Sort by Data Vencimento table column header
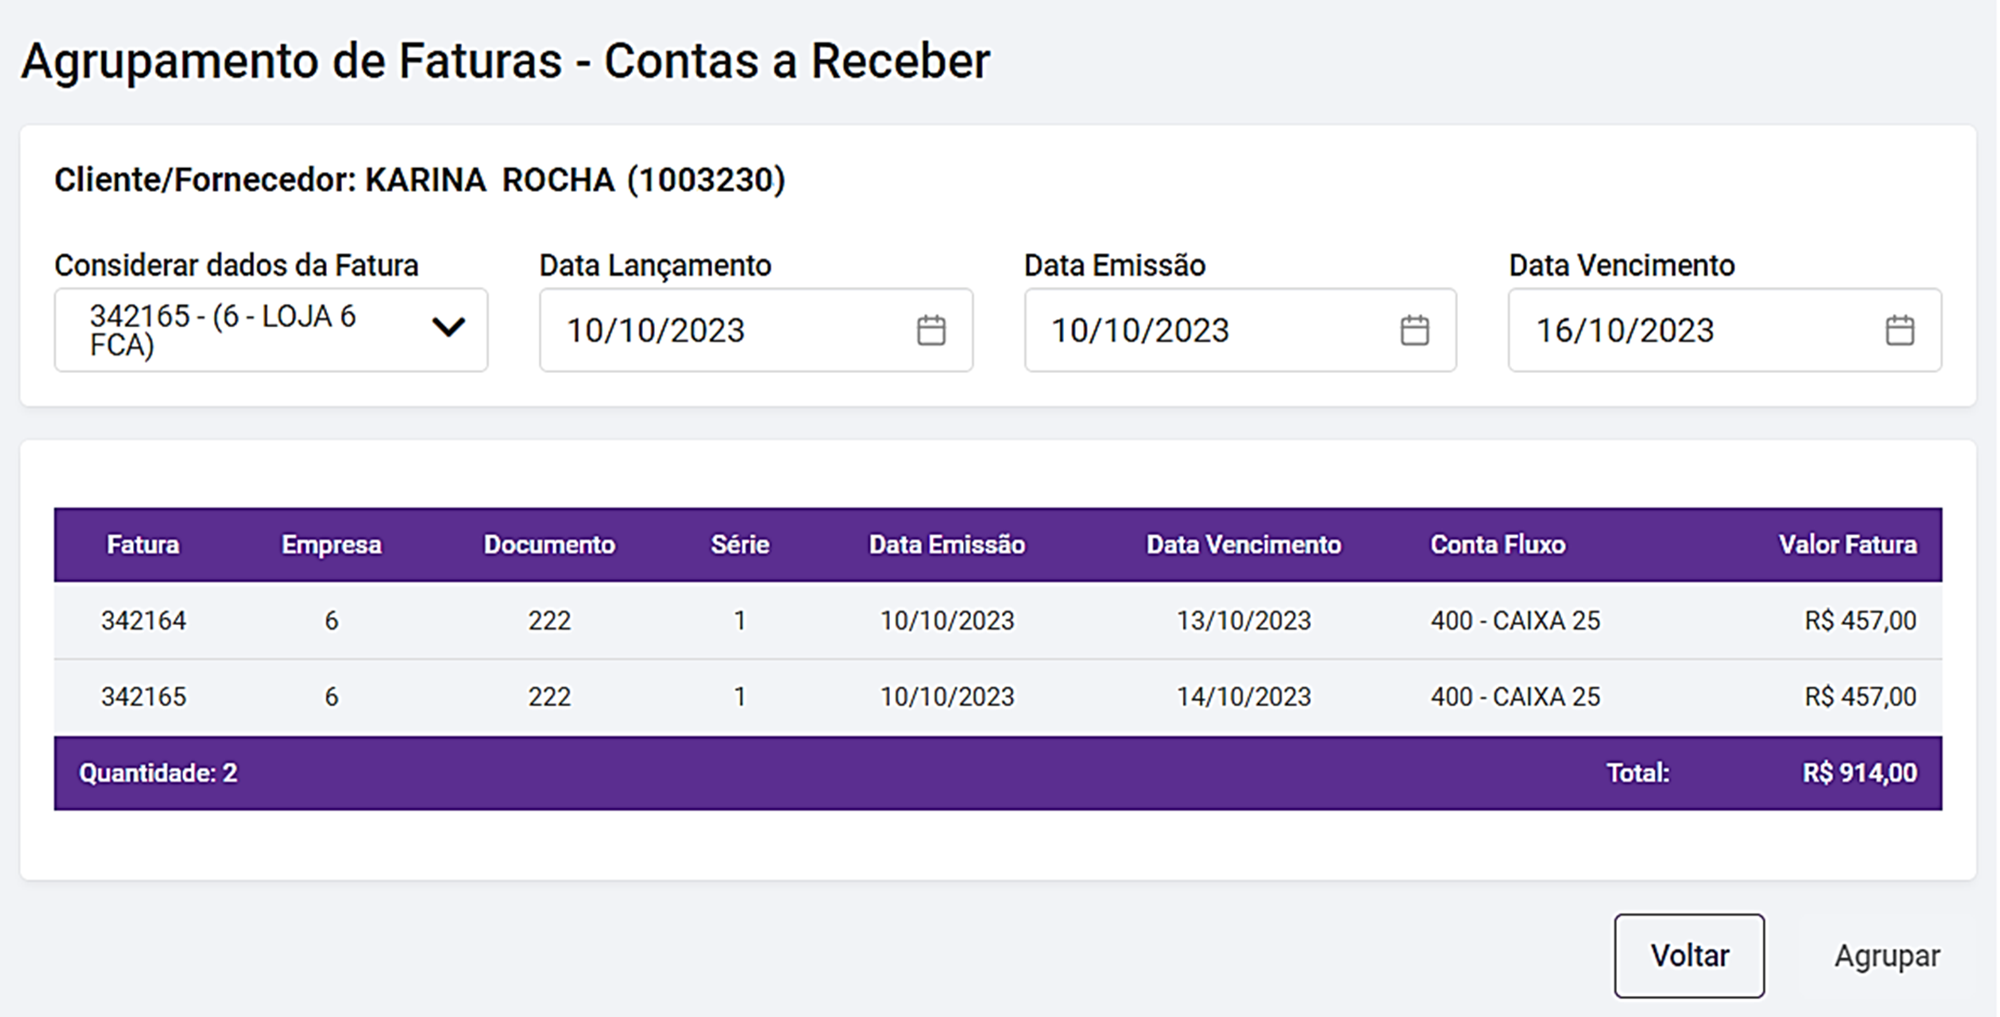 click(x=1243, y=545)
